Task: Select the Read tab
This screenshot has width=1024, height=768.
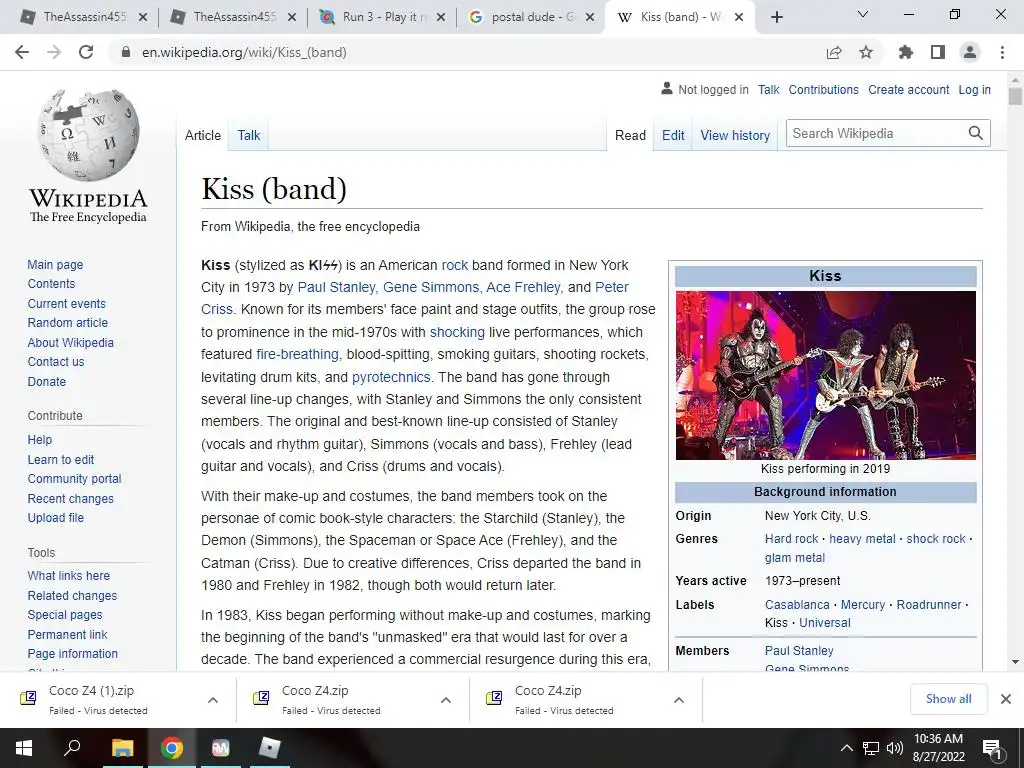Action: point(630,135)
